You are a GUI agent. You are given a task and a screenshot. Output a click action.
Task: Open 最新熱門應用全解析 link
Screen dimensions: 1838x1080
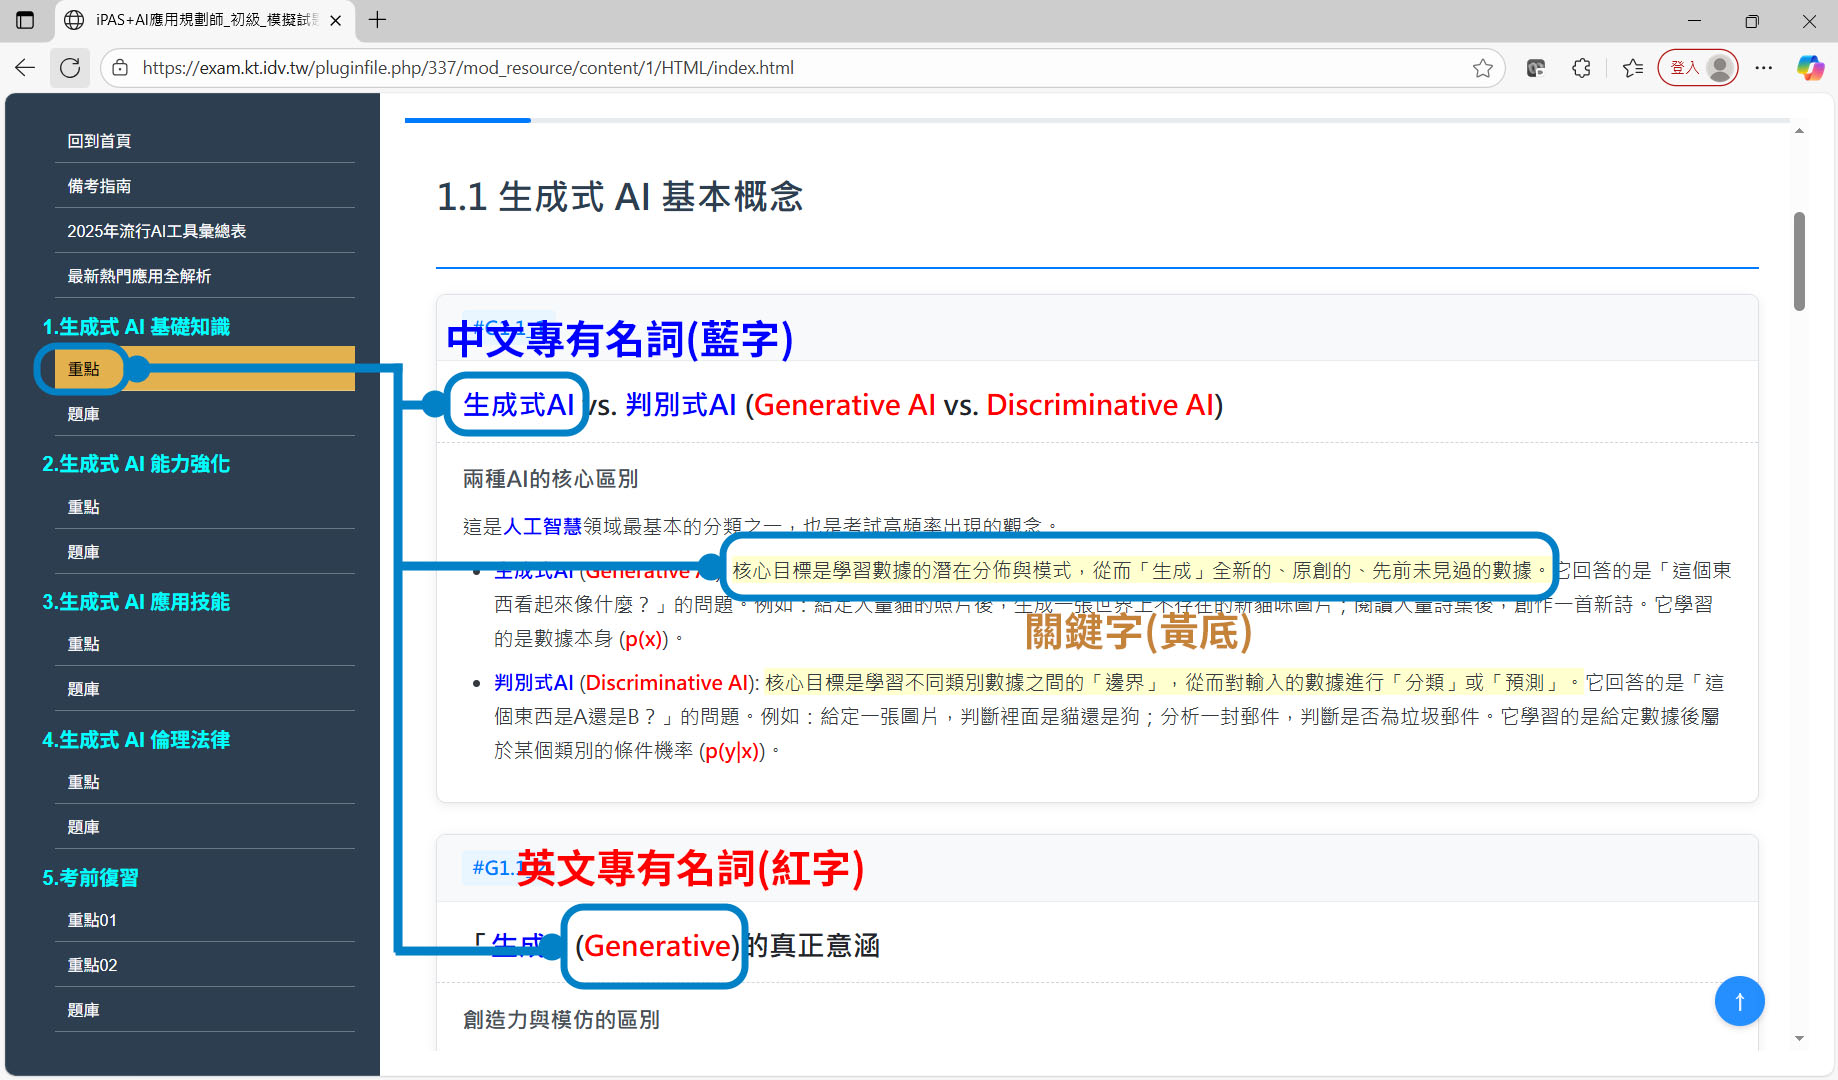click(139, 276)
